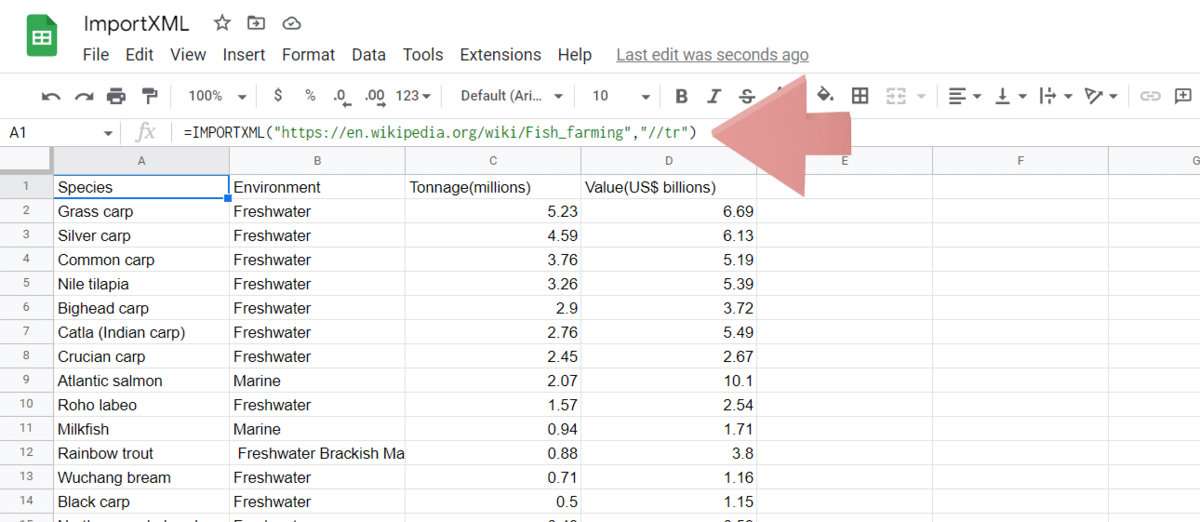The height and width of the screenshot is (522, 1200).
Task: Open the 100% zoom dropdown
Action: click(217, 96)
